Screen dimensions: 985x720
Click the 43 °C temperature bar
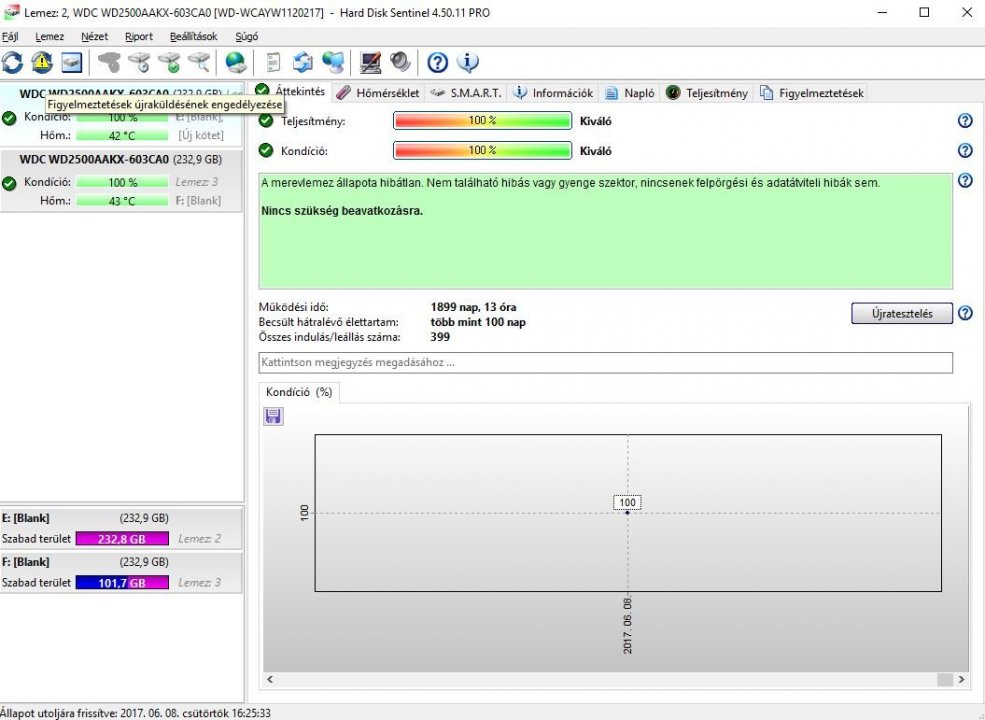[122, 201]
